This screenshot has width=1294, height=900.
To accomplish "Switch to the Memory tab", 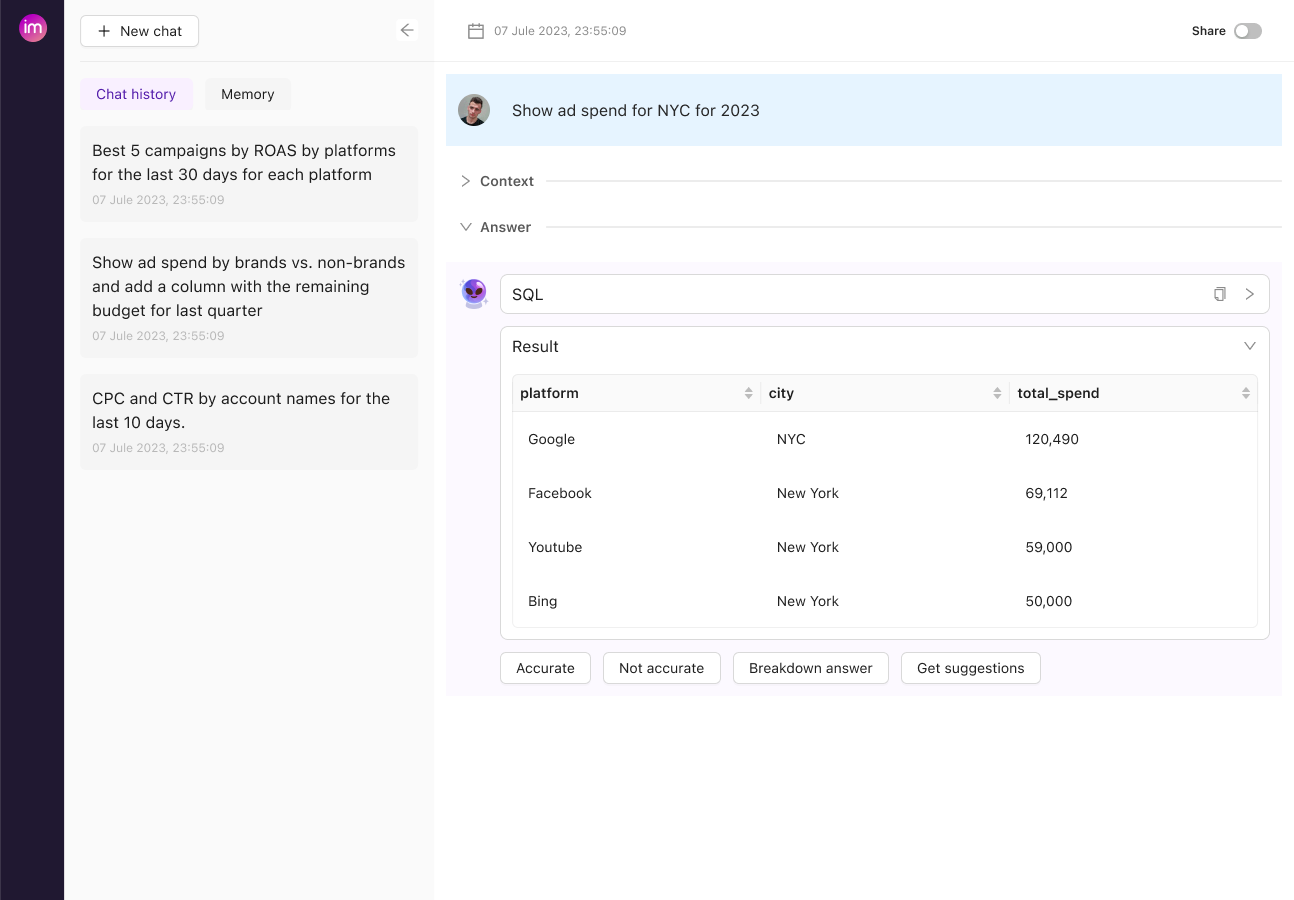I will coord(247,94).
